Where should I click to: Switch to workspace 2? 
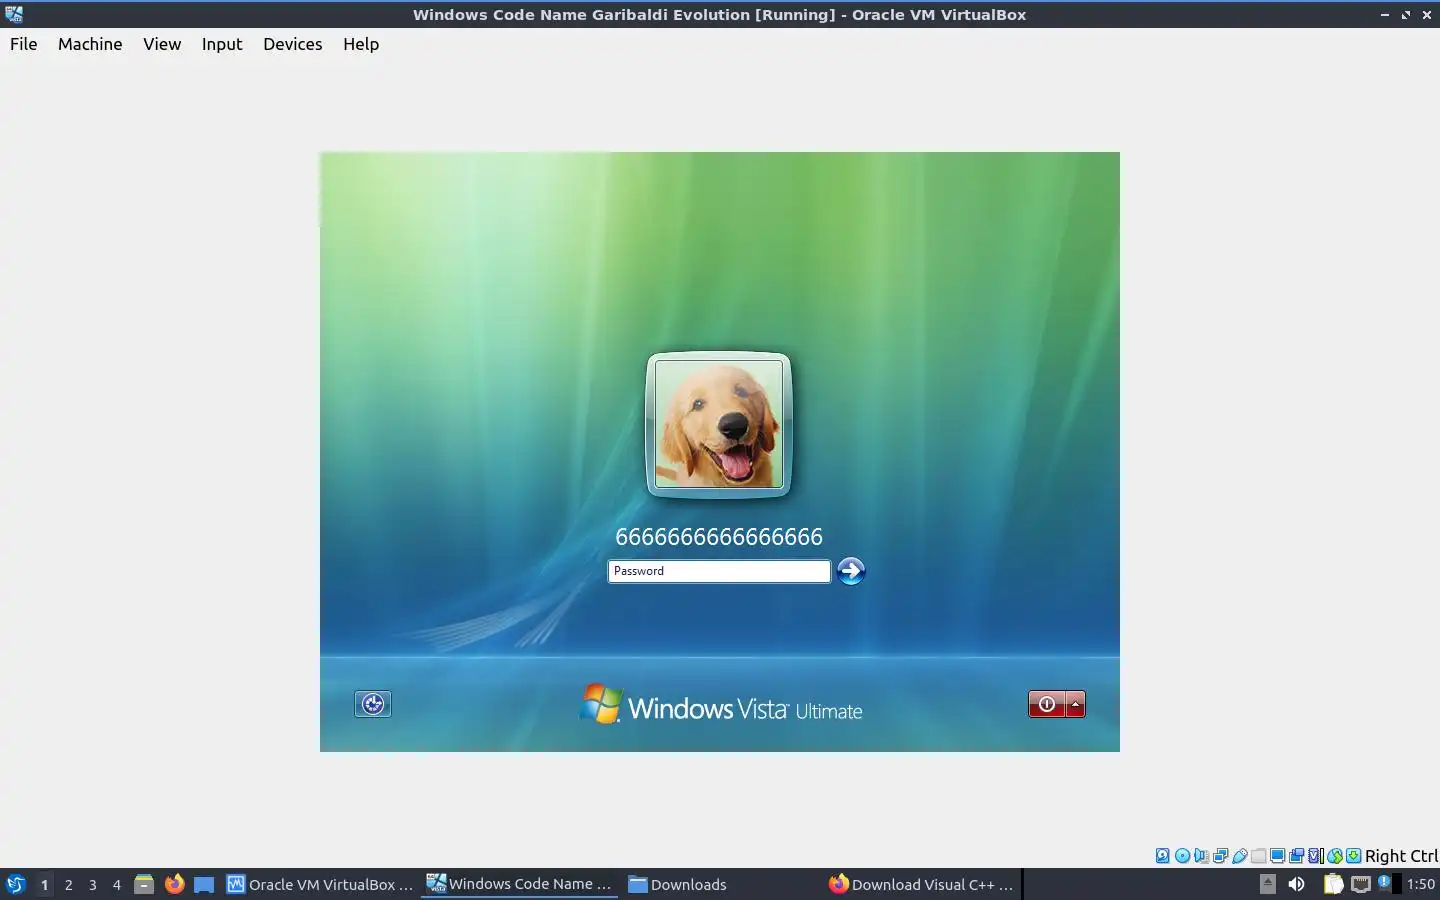click(x=68, y=884)
